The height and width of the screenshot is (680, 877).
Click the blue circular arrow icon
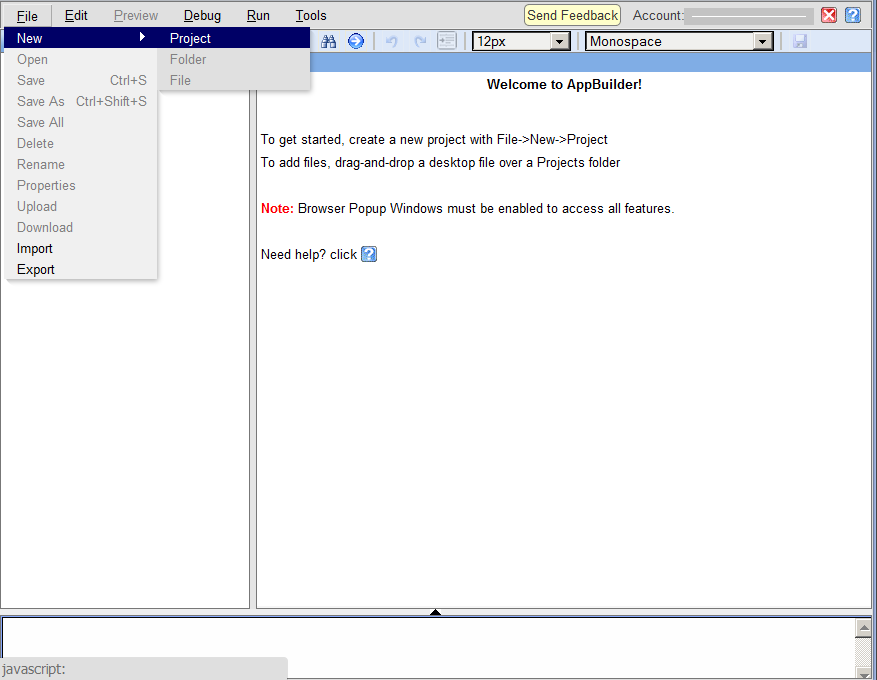[356, 41]
